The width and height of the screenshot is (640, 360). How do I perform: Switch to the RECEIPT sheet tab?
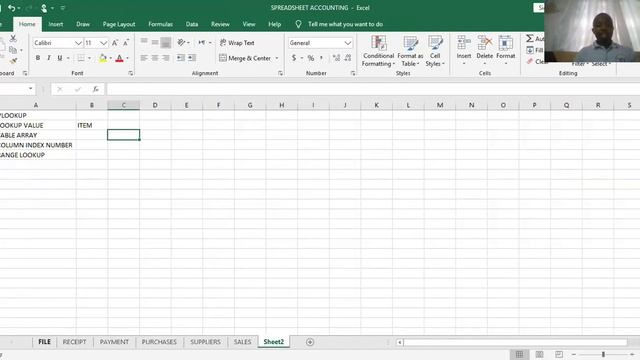point(74,342)
